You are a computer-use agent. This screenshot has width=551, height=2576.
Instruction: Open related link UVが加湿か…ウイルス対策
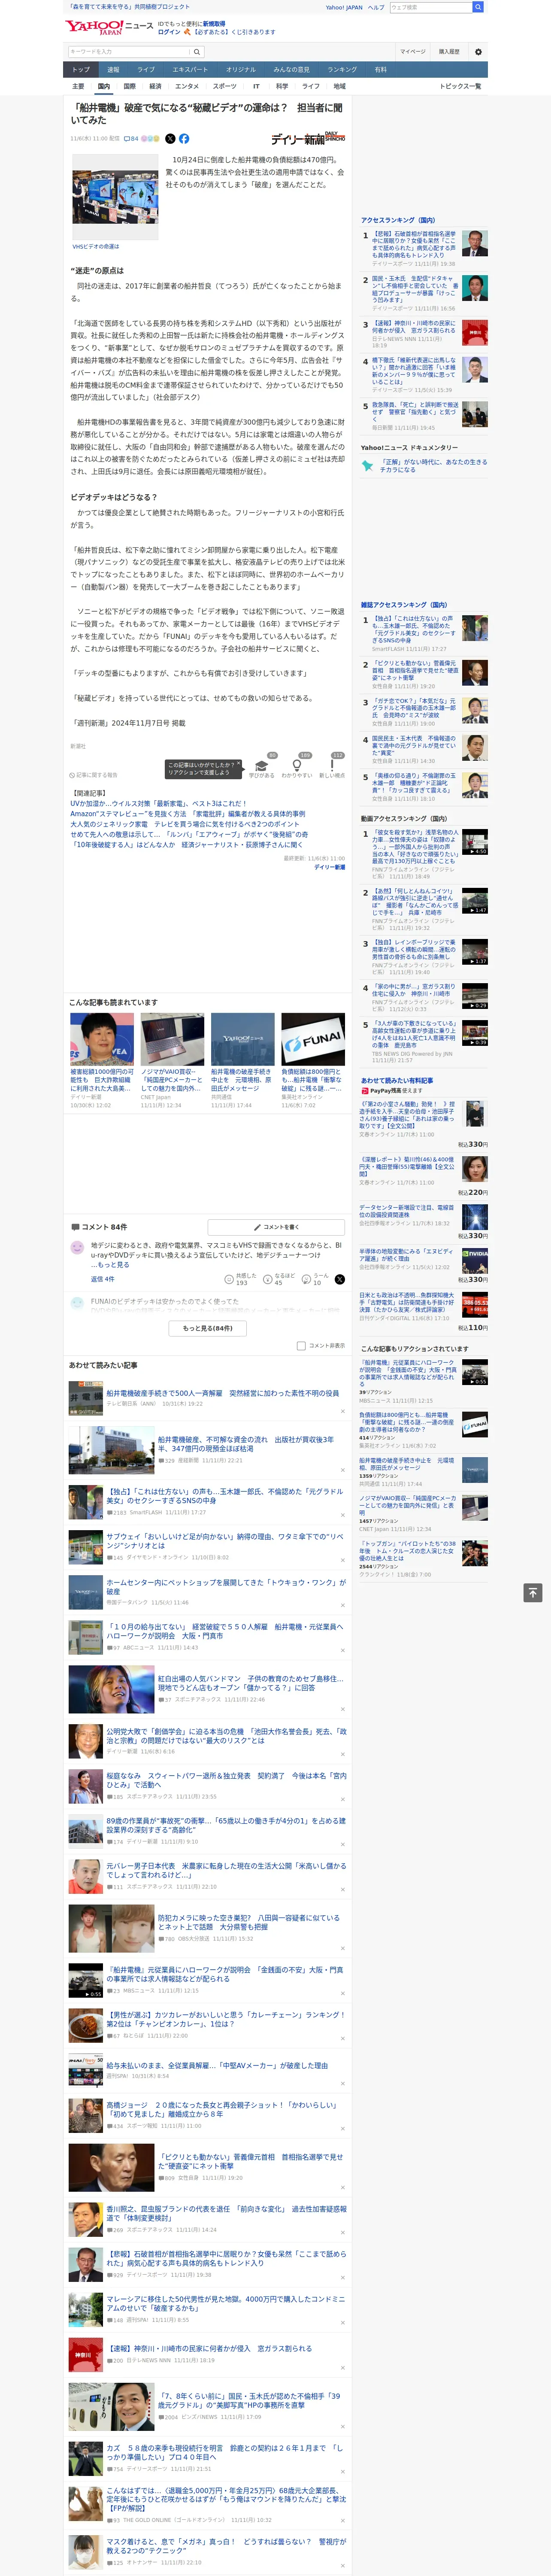tap(158, 803)
